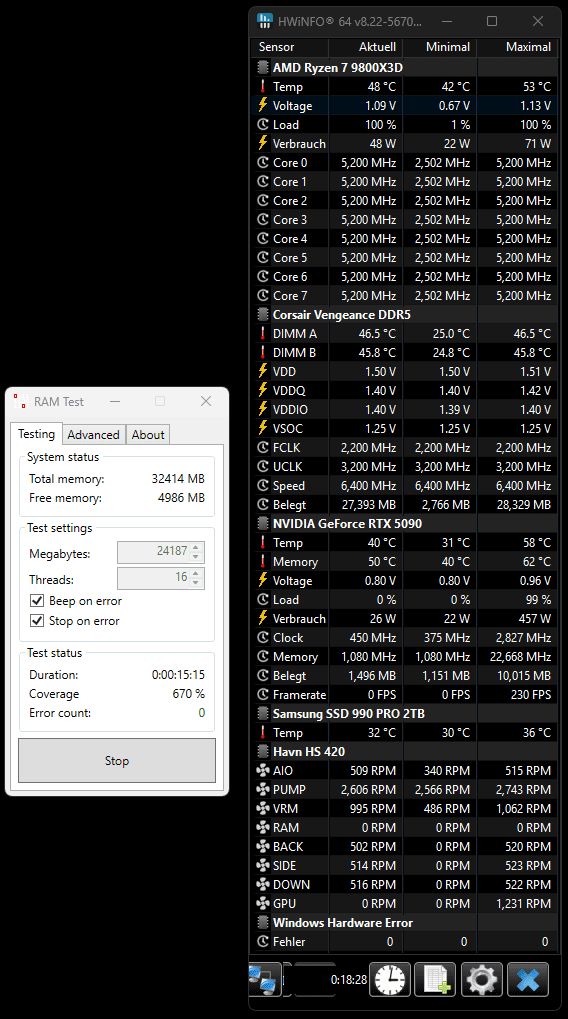Toggle the Beep on error checkbox
The image size is (568, 1019).
point(37,600)
